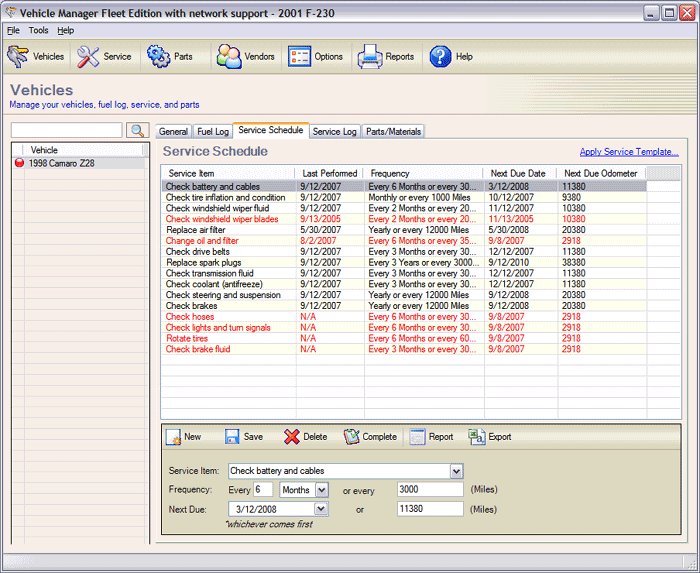Click Apply Service Template link
700x573 pixels.
click(629, 152)
